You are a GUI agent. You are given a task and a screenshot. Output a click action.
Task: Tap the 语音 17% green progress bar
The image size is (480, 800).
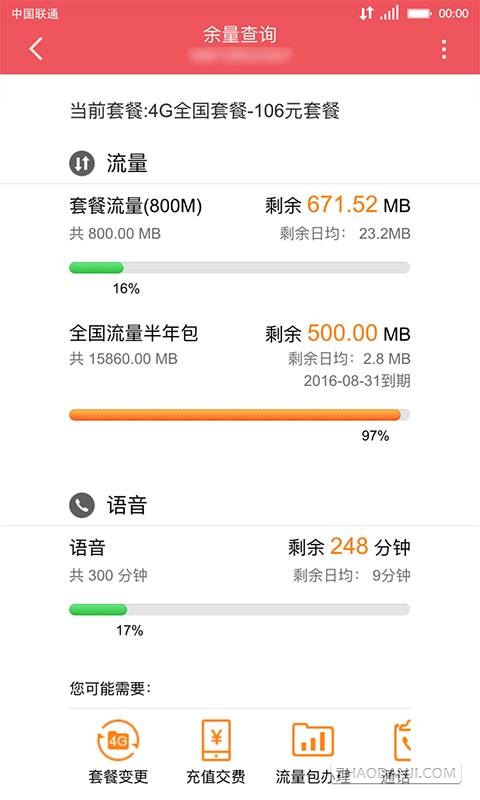click(x=240, y=609)
